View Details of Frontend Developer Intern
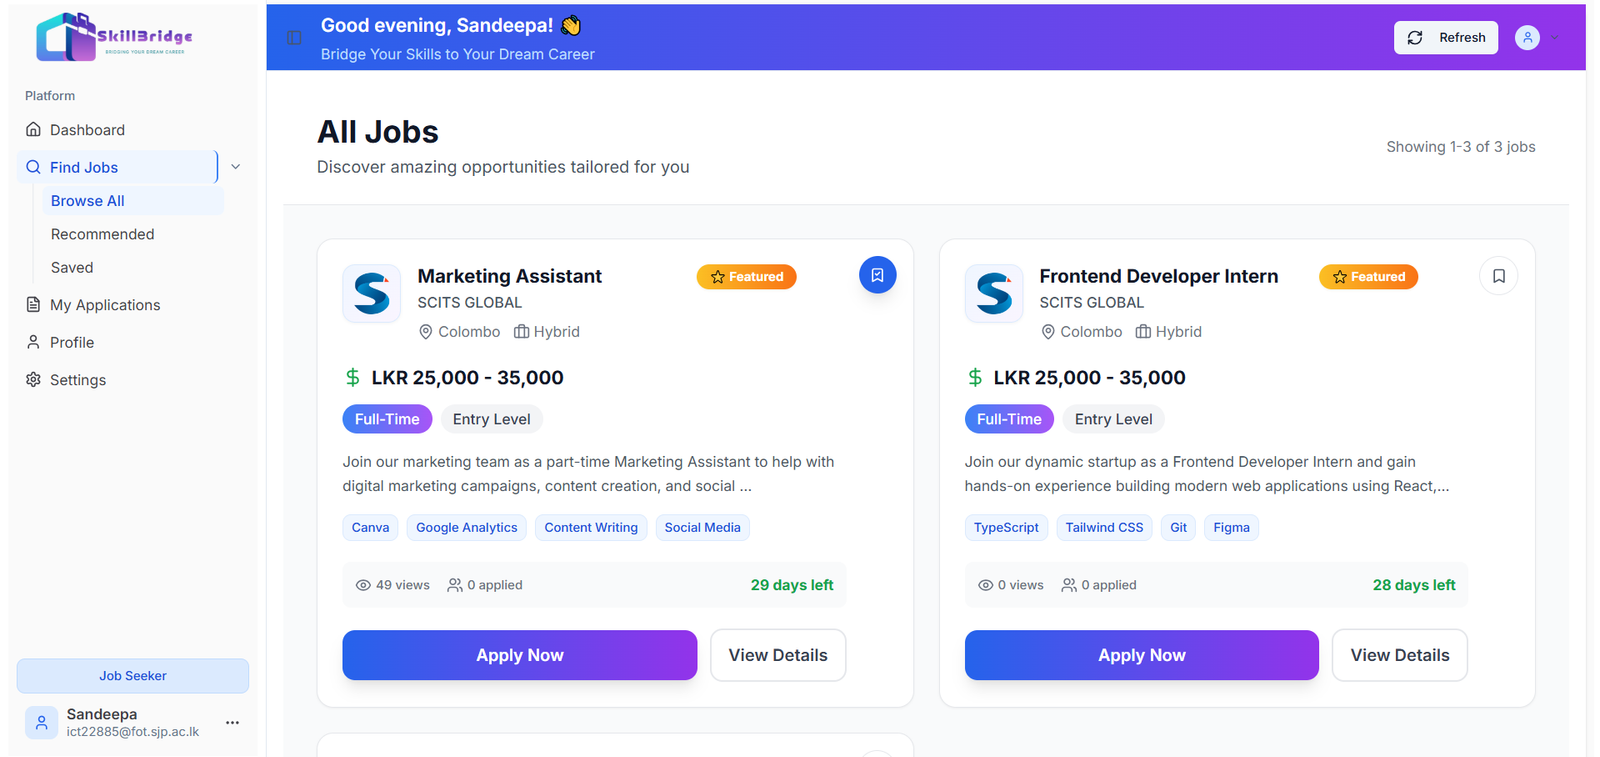The height and width of the screenshot is (757, 1600). coord(1399,655)
